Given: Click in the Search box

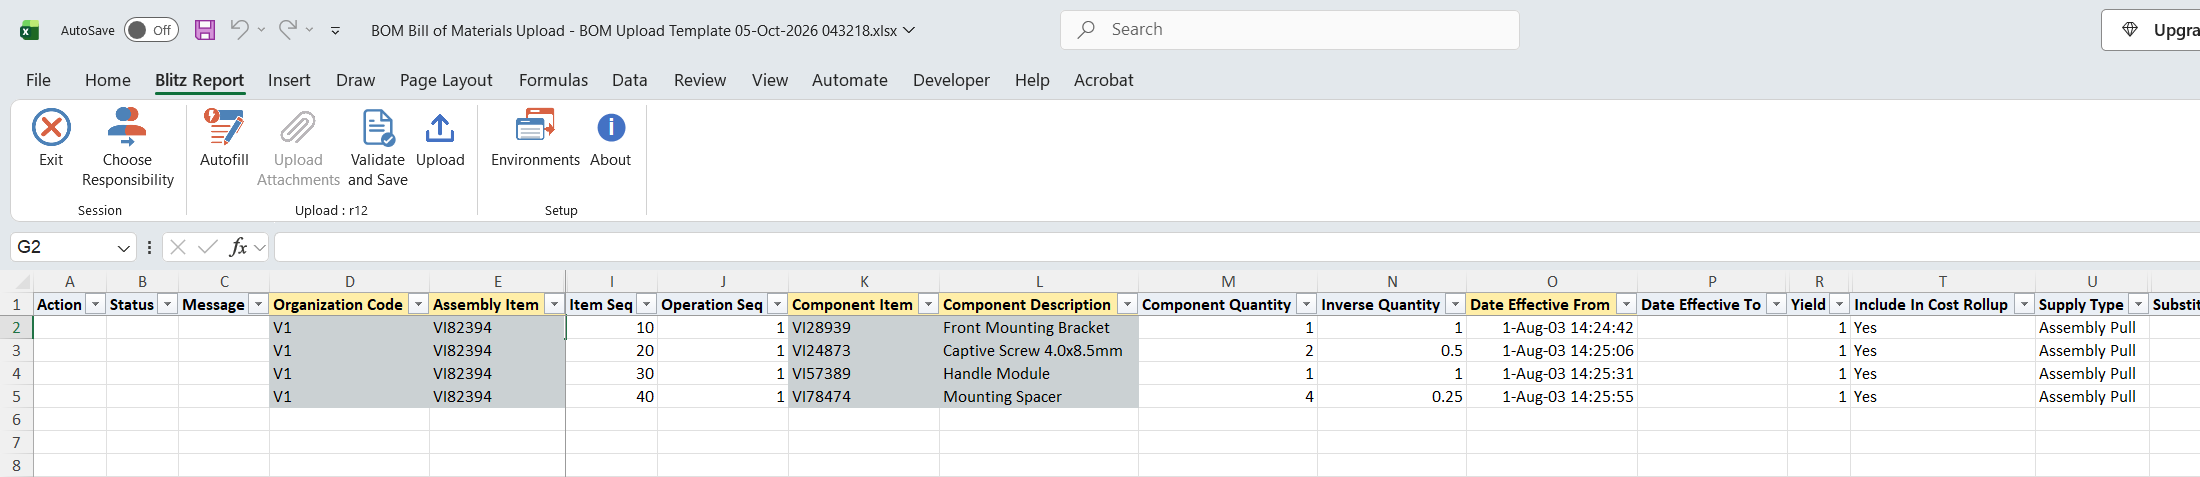Looking at the screenshot, I should pos(1290,30).
